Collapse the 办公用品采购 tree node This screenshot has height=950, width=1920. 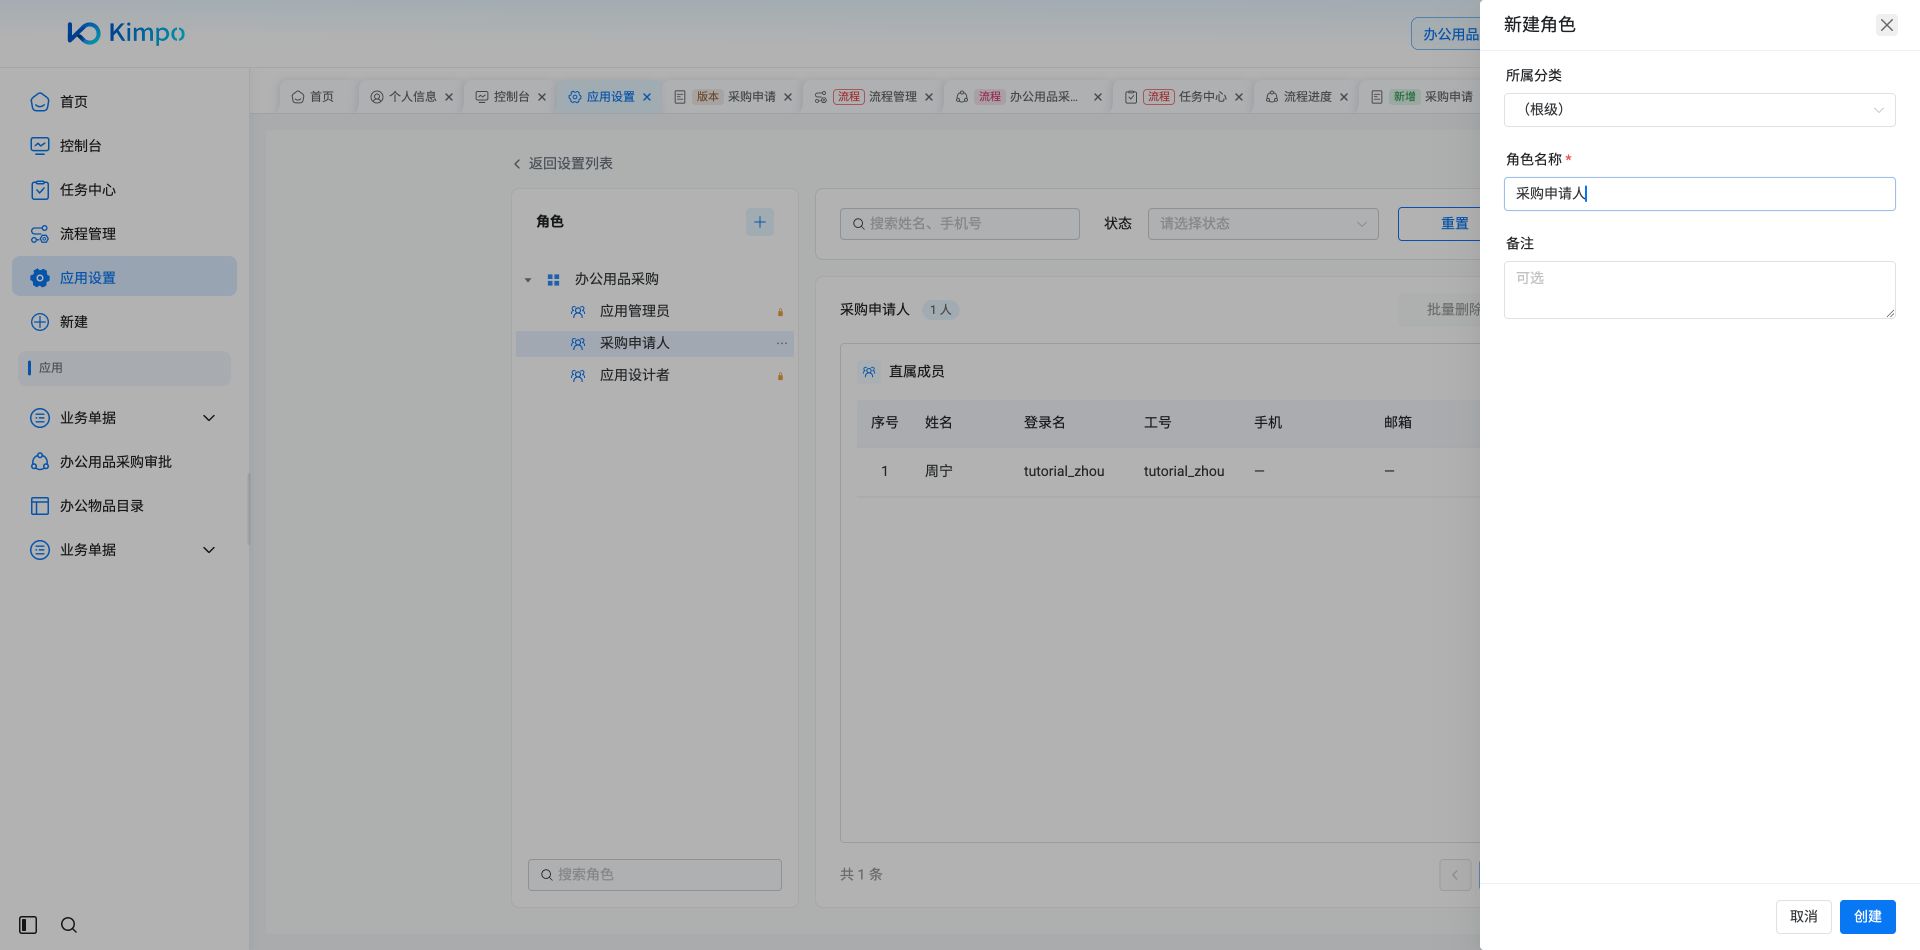coord(528,280)
